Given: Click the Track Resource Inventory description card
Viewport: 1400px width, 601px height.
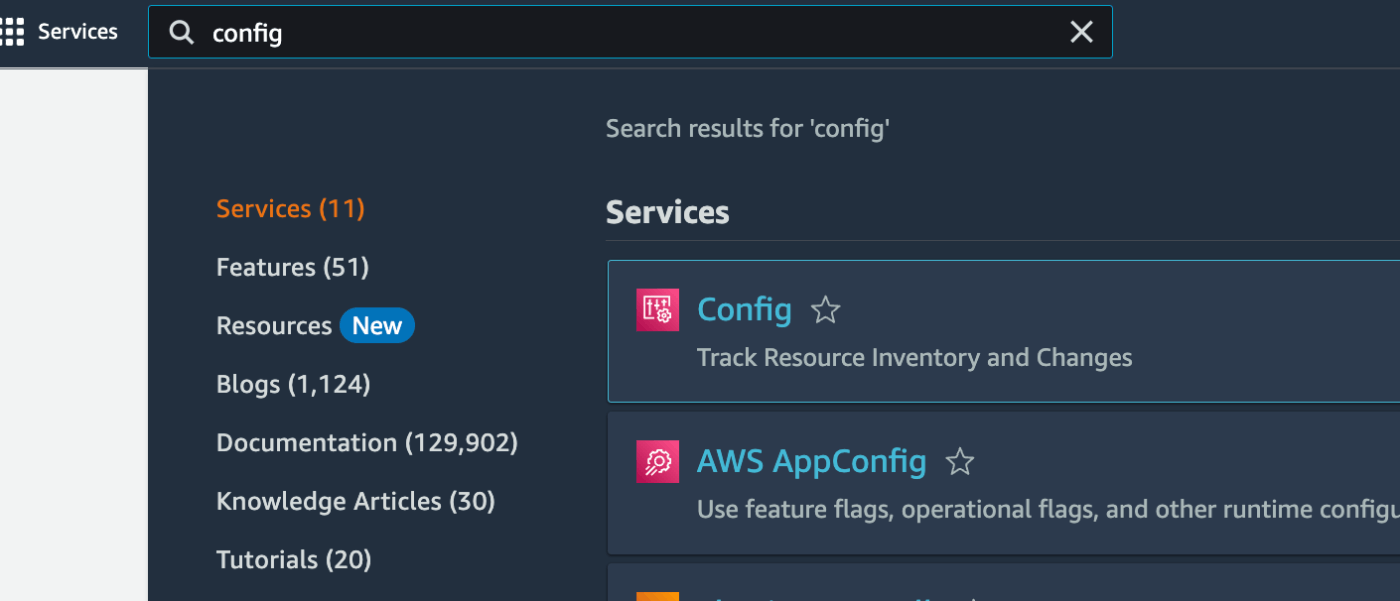Looking at the screenshot, I should click(x=1003, y=331).
